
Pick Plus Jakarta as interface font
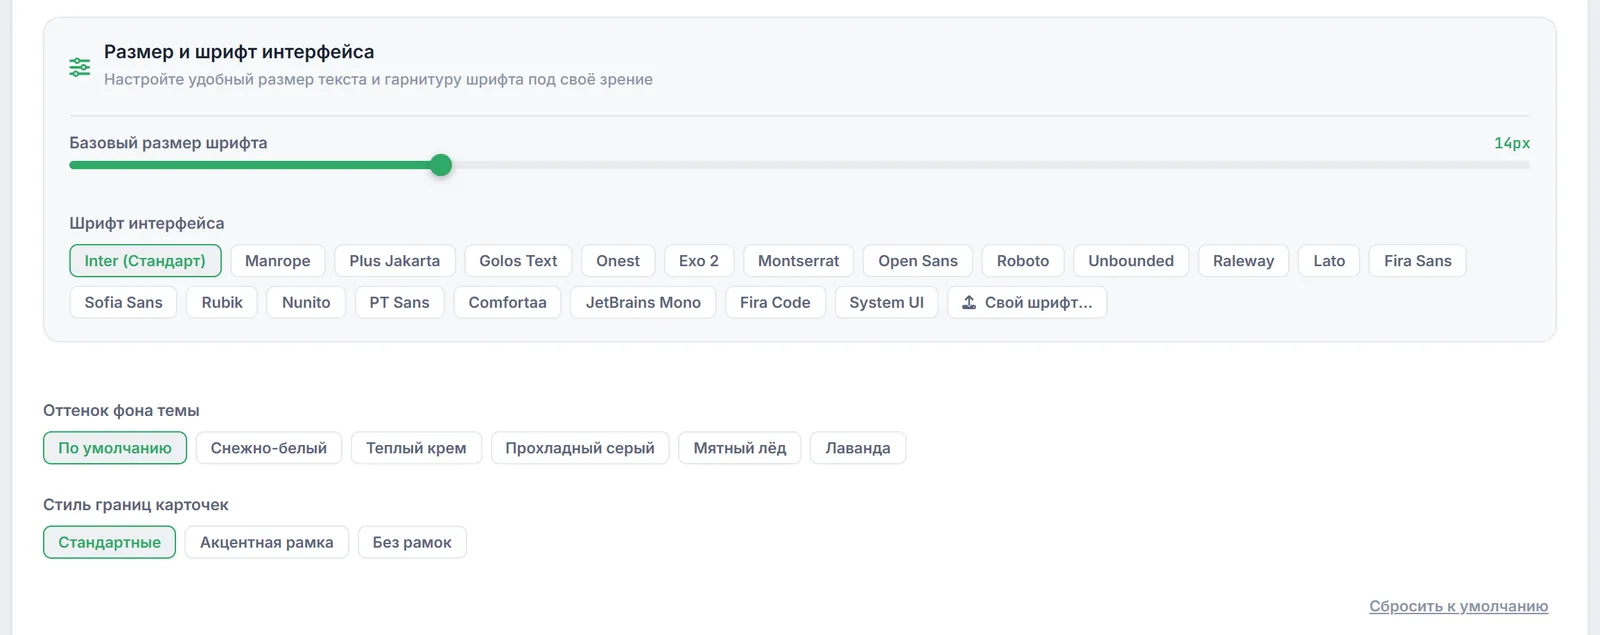coord(395,261)
